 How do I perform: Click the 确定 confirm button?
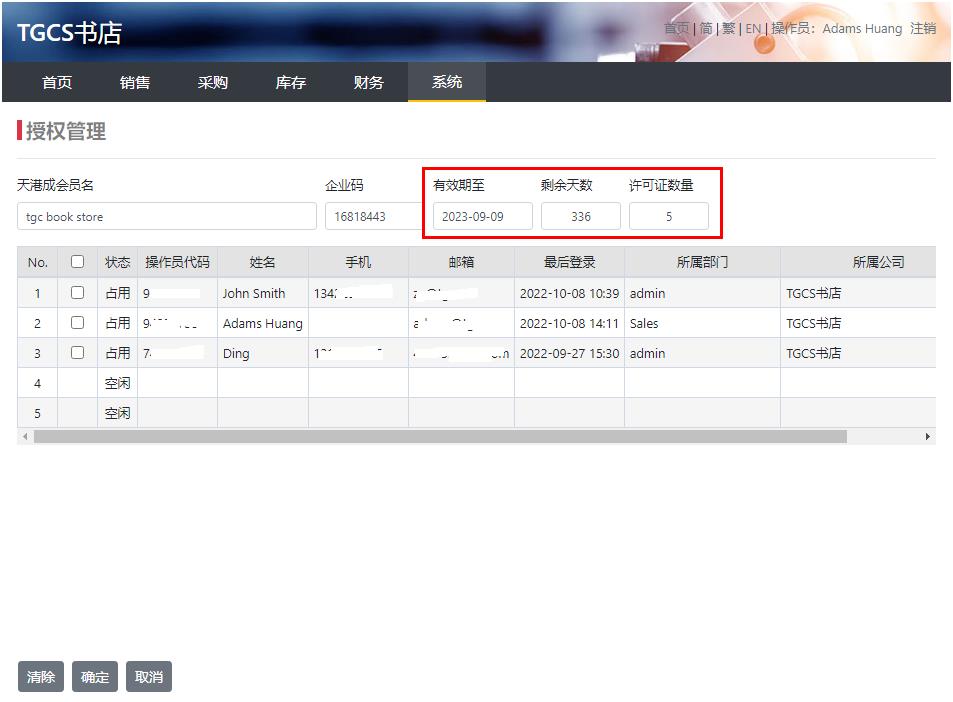95,677
